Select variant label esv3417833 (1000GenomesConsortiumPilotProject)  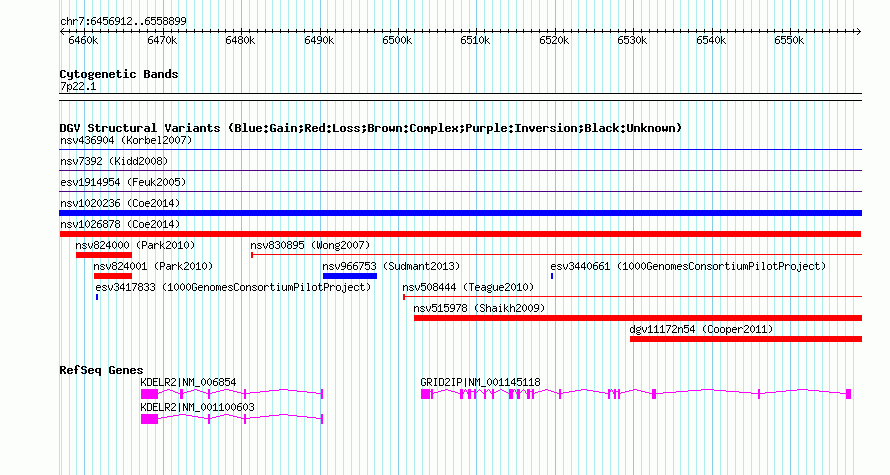233,287
